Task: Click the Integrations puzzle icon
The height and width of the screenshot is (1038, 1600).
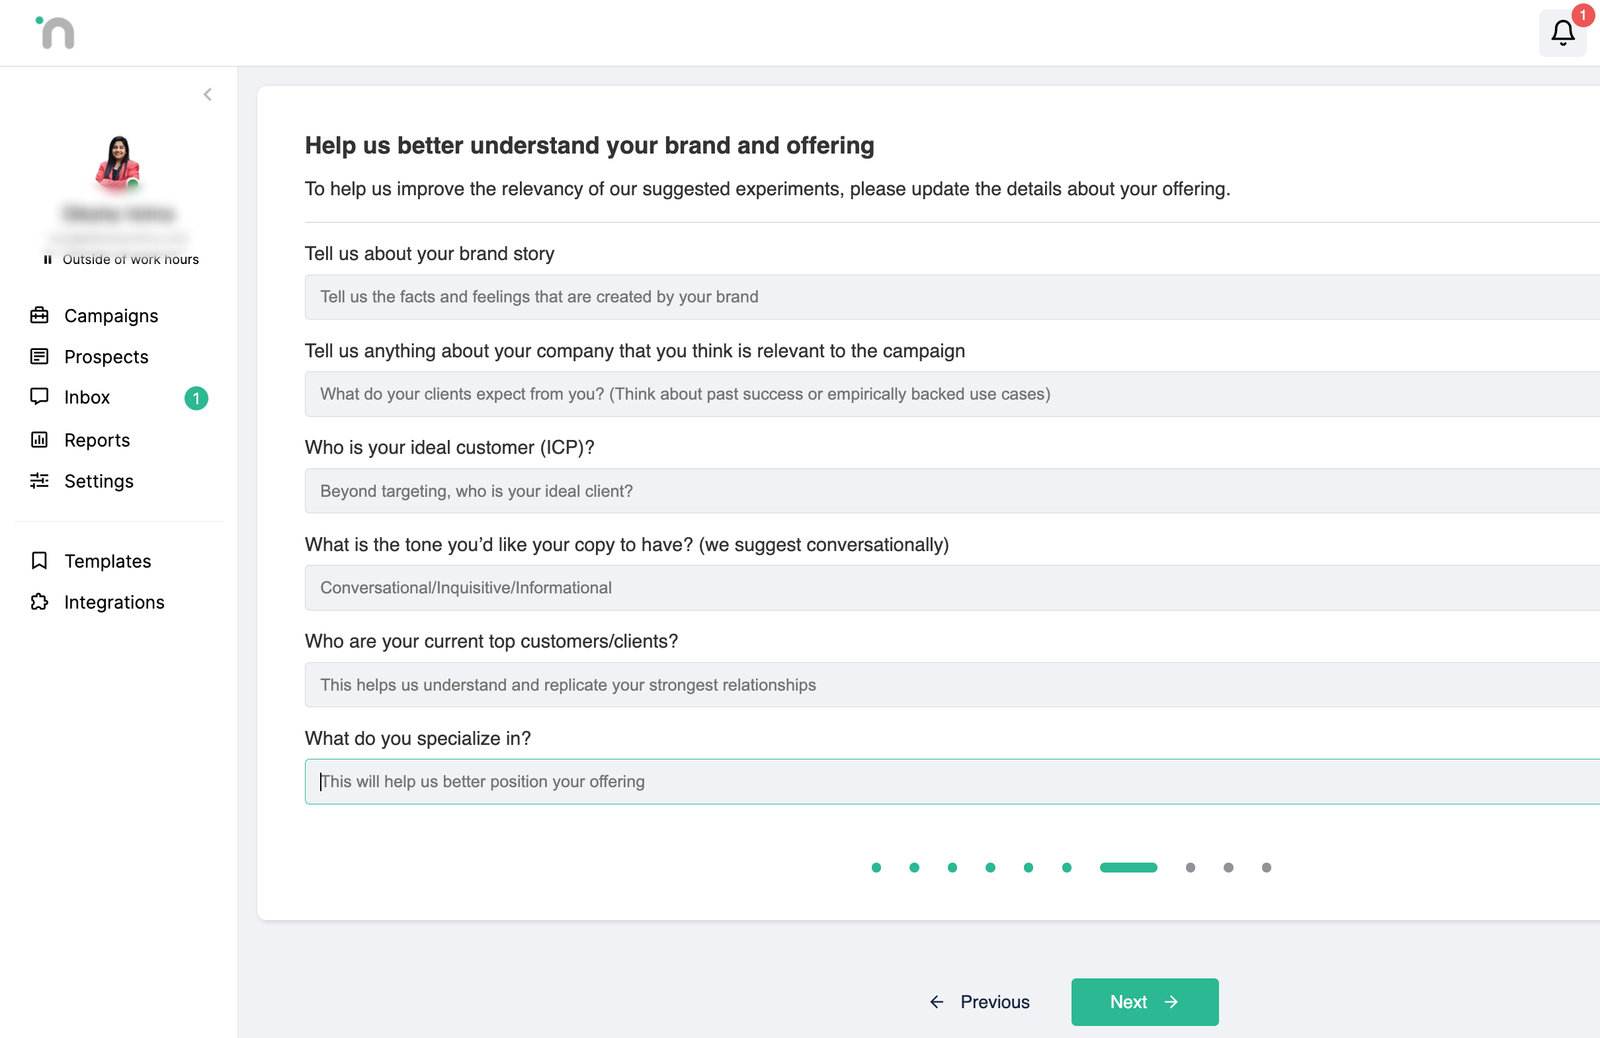Action: (x=40, y=602)
